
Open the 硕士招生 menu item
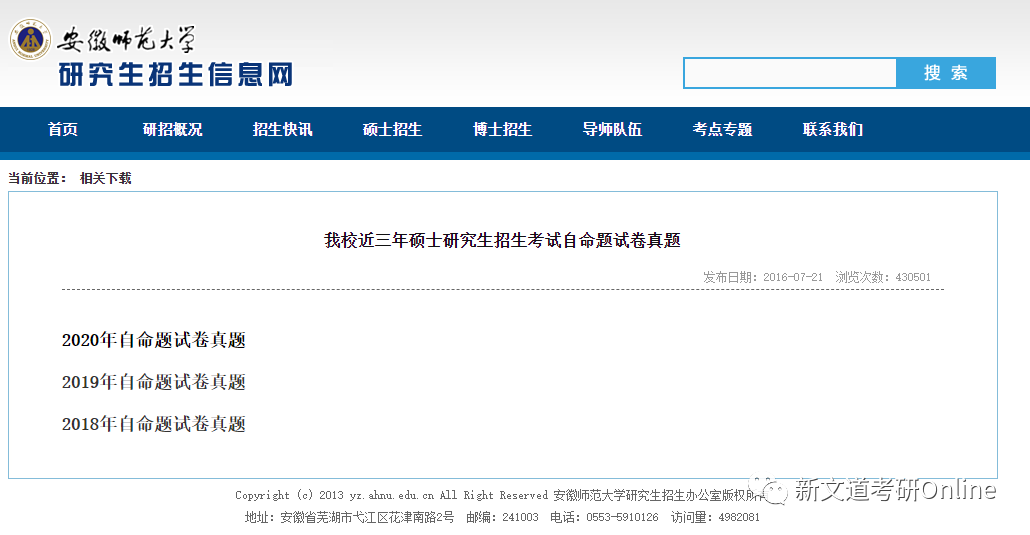click(392, 129)
